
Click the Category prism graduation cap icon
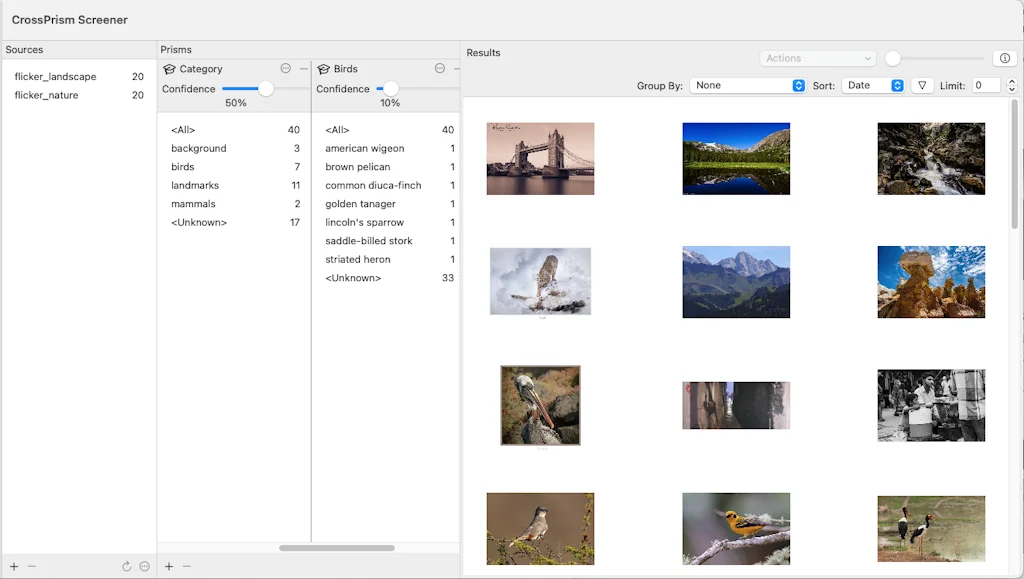(x=170, y=68)
